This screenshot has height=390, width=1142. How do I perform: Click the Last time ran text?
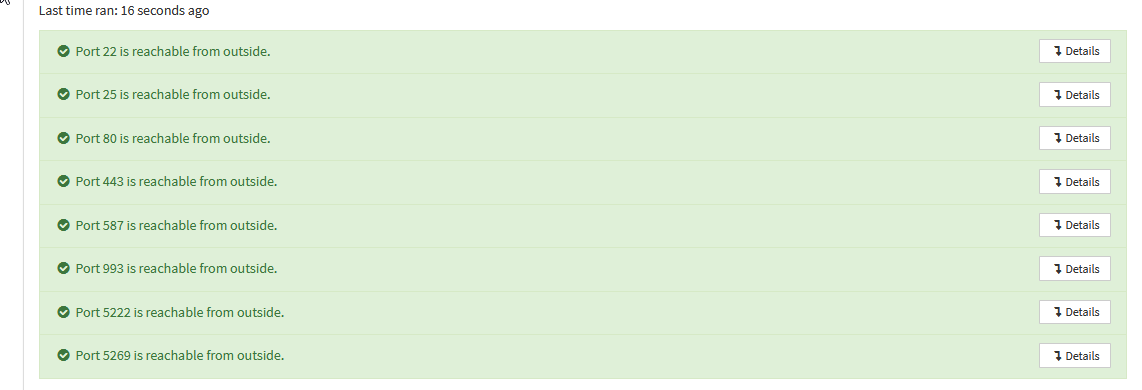point(124,10)
